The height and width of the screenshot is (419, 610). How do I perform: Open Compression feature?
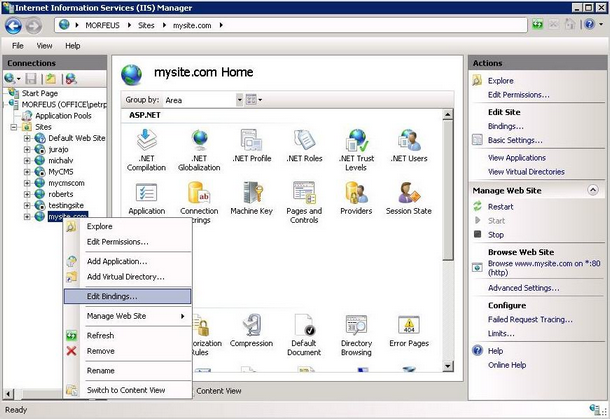click(x=252, y=331)
